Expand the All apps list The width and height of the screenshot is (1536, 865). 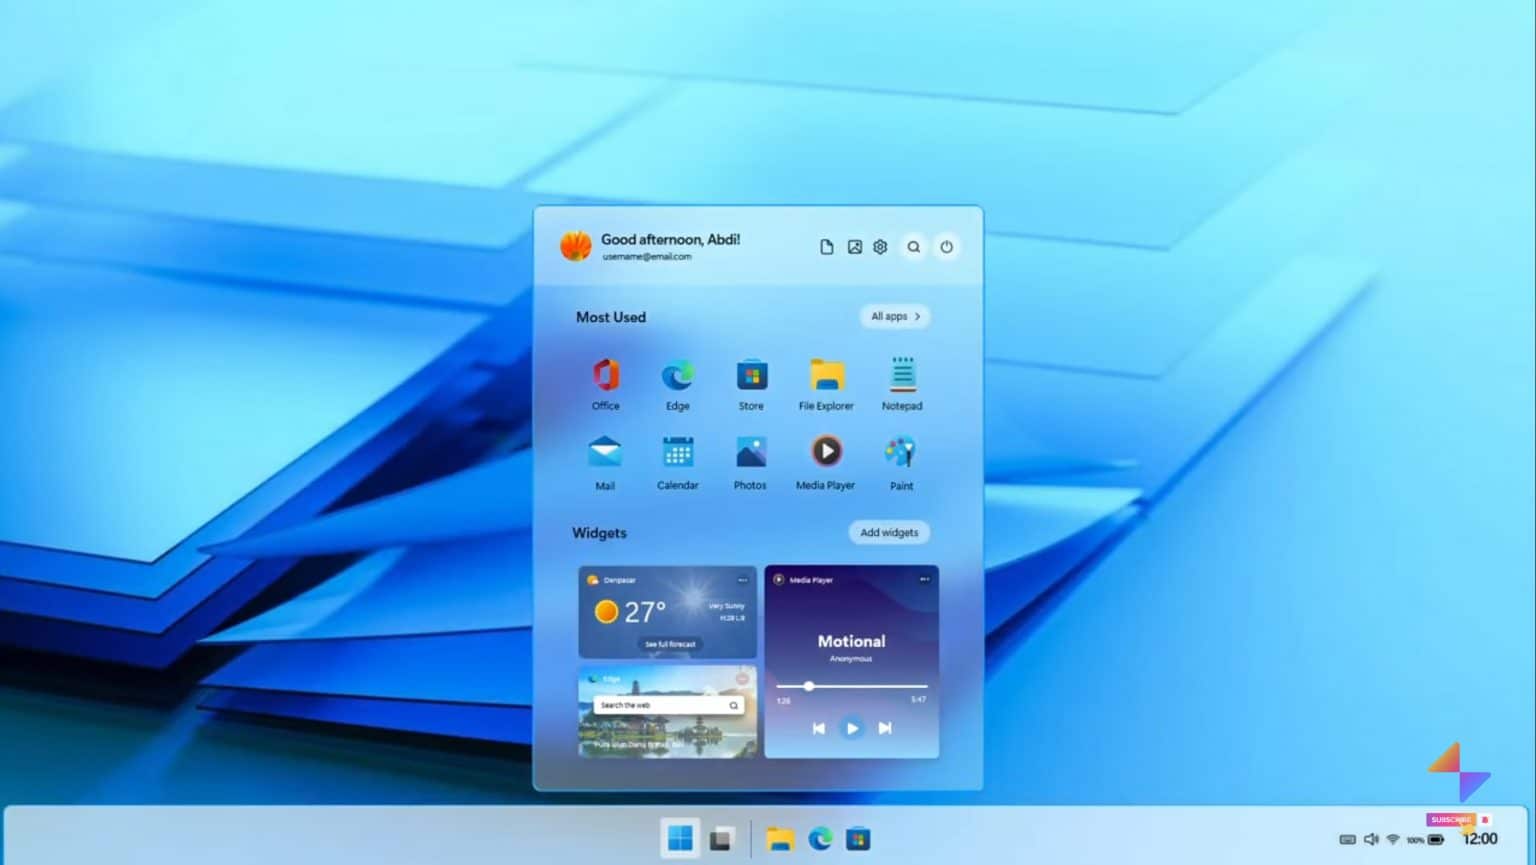(893, 316)
